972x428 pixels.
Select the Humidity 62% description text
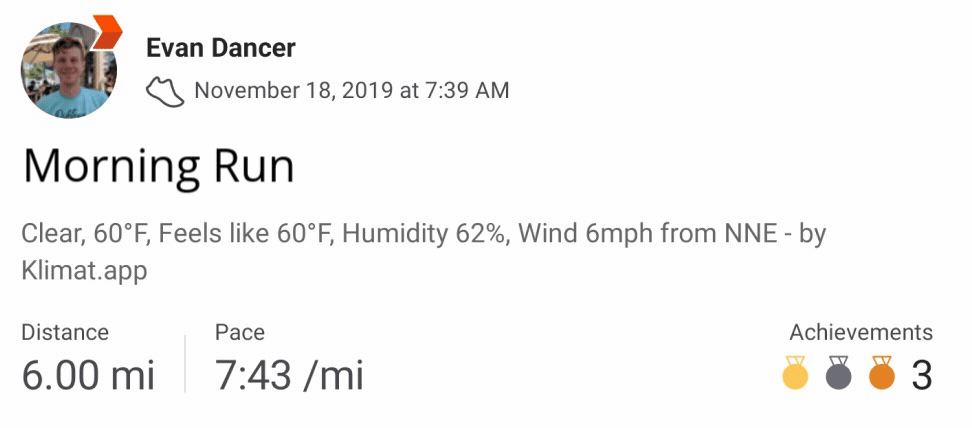click(425, 234)
